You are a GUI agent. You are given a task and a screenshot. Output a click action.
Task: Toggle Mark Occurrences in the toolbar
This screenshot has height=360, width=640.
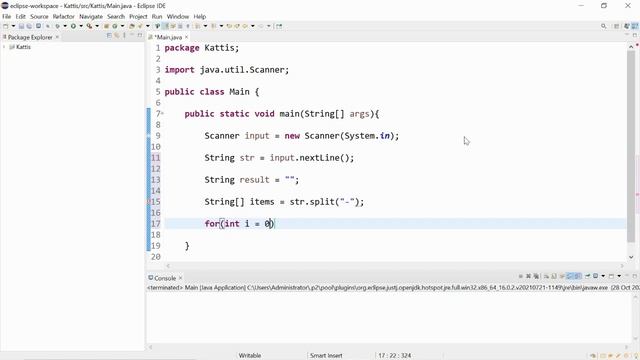pos(165,26)
